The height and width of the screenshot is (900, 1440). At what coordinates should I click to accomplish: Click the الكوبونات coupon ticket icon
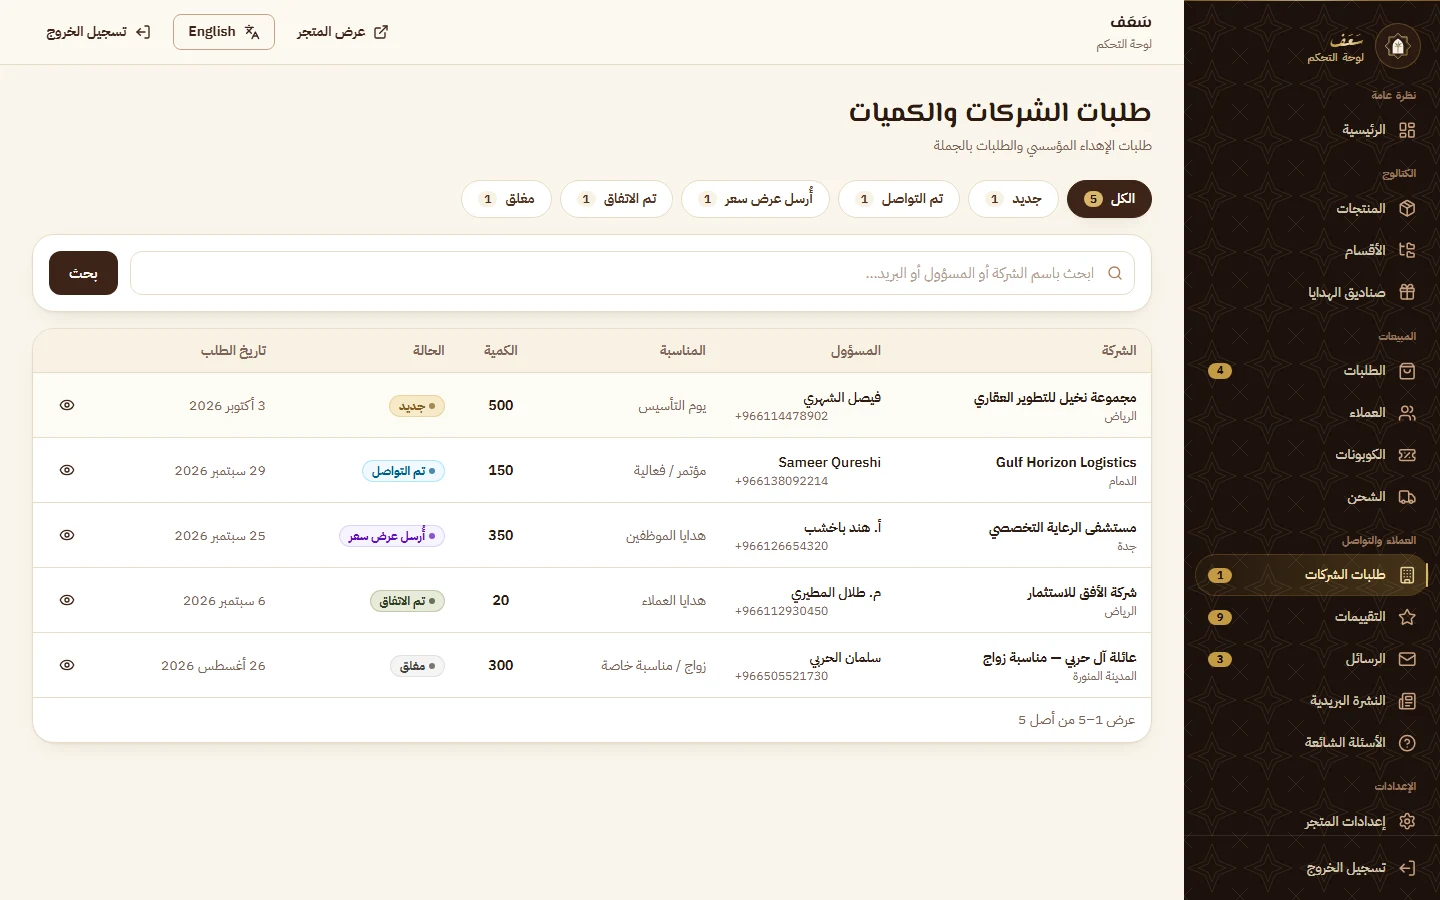(x=1407, y=455)
